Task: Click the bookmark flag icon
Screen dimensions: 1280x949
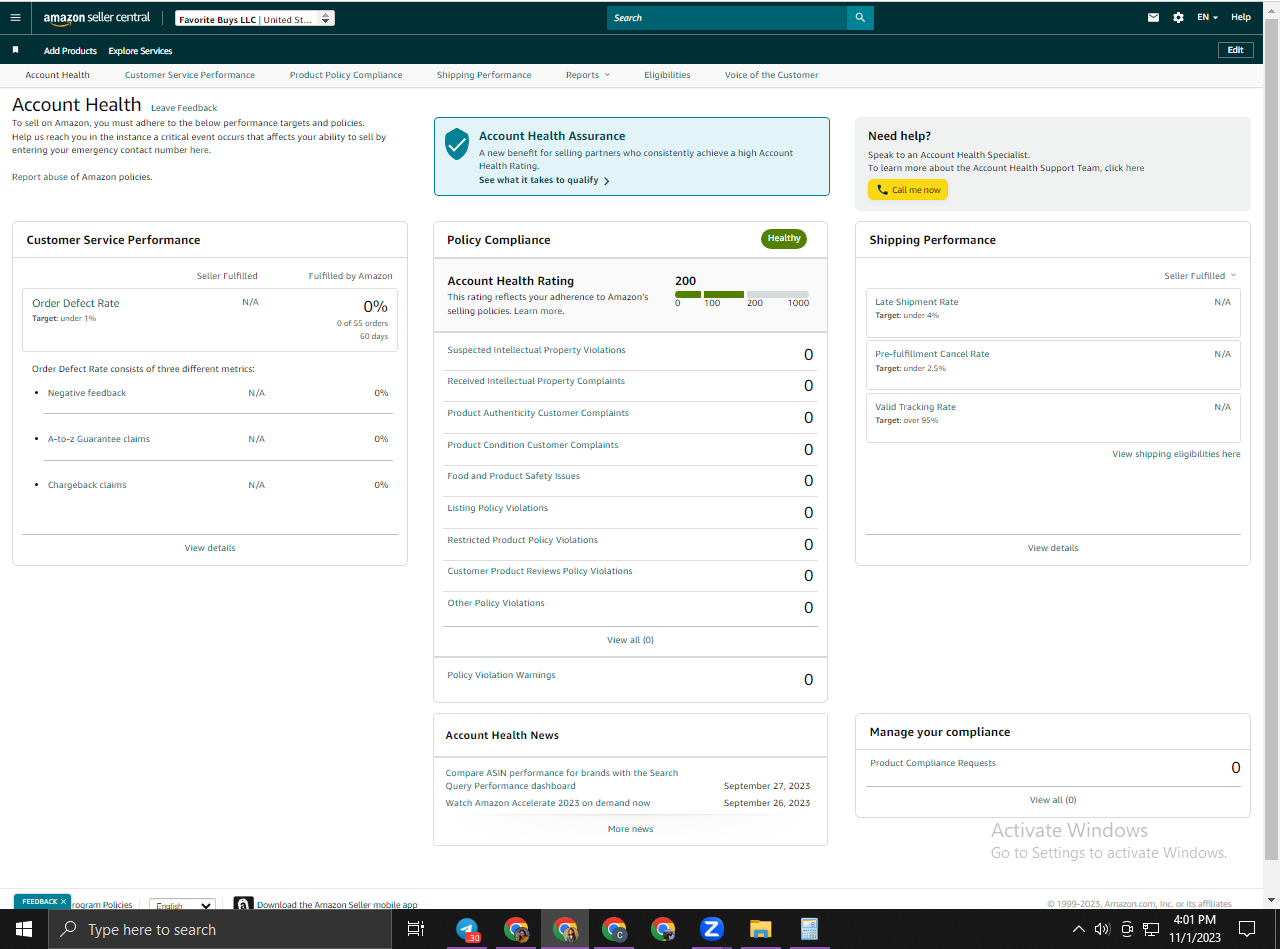Action: [x=15, y=50]
